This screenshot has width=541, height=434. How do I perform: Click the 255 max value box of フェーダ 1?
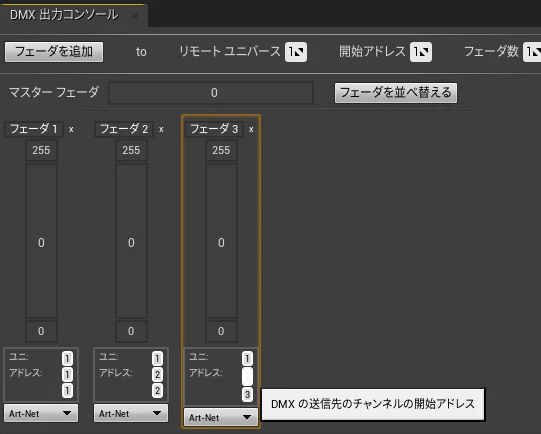click(41, 150)
